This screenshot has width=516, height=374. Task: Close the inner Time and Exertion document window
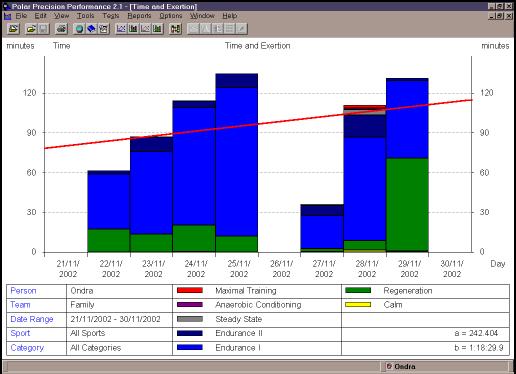coord(508,16)
